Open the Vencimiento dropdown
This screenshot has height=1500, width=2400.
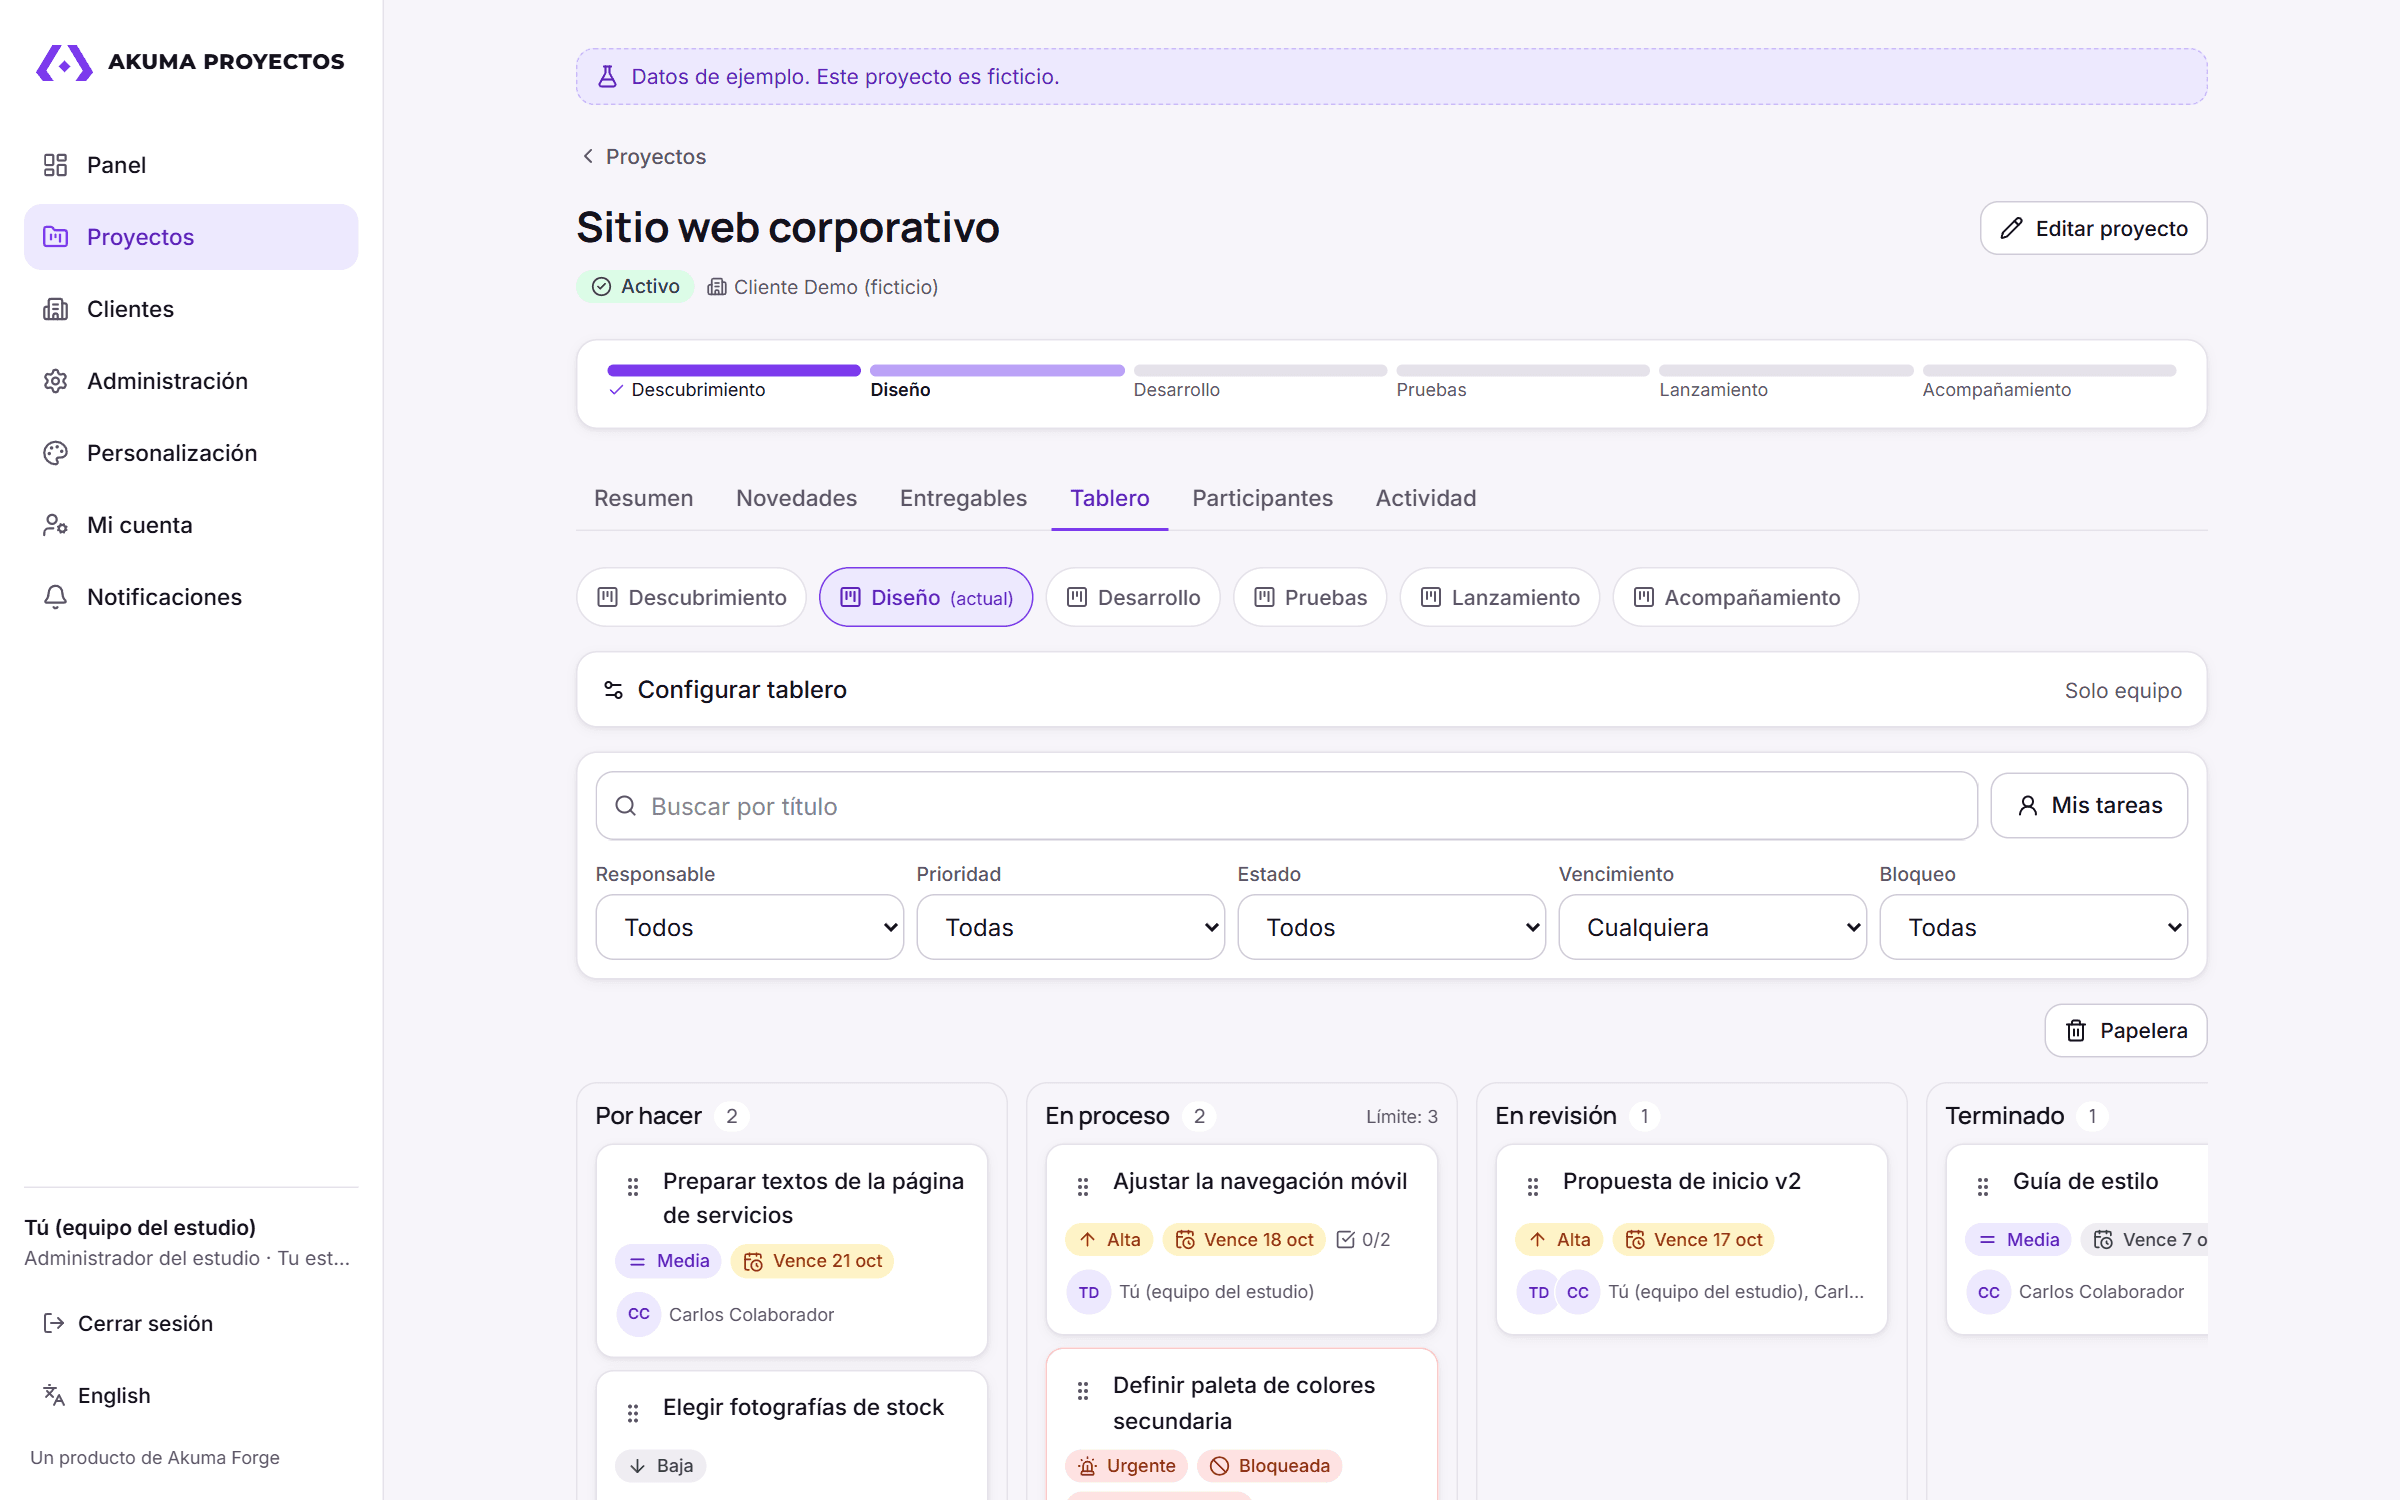[1713, 927]
